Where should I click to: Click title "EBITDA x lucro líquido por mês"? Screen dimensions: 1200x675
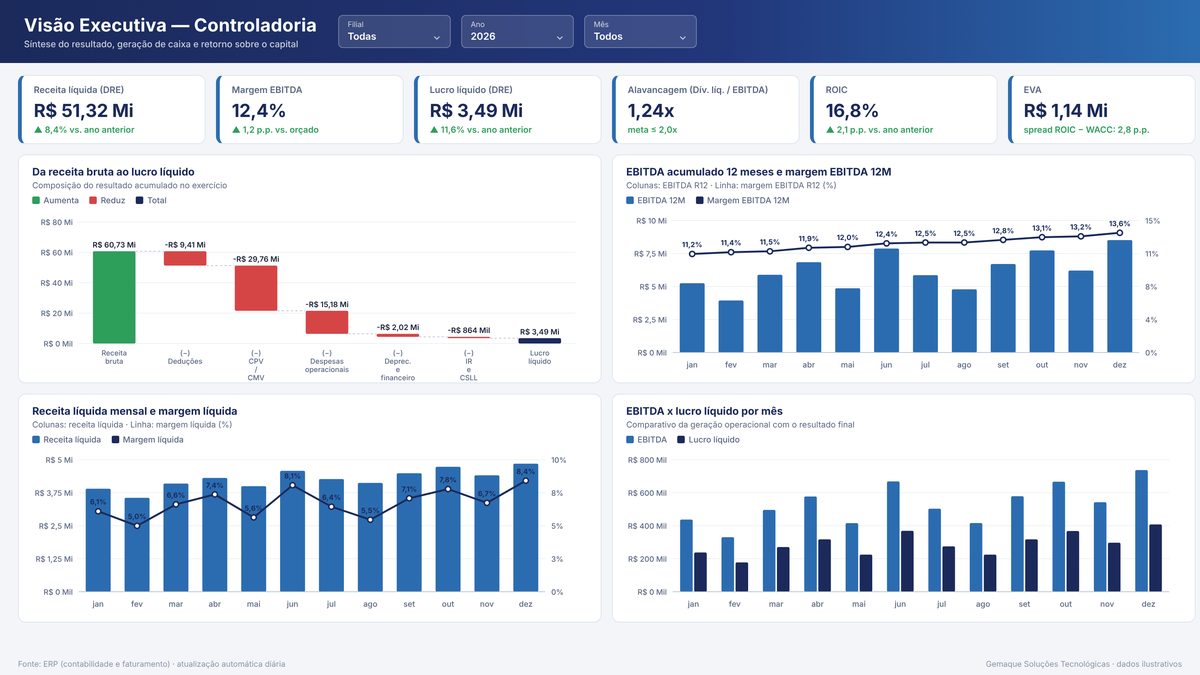pos(704,411)
